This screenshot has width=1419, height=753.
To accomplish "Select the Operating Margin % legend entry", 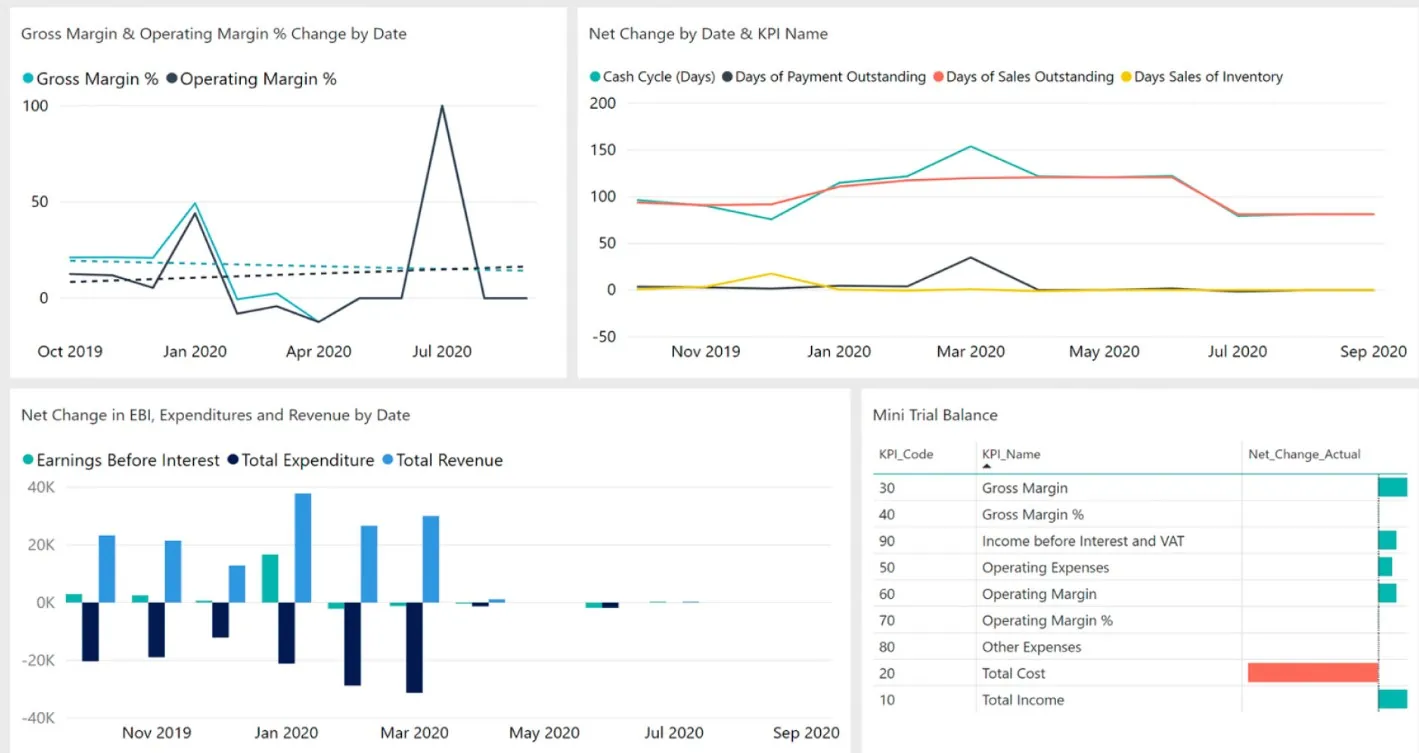I will tap(252, 79).
